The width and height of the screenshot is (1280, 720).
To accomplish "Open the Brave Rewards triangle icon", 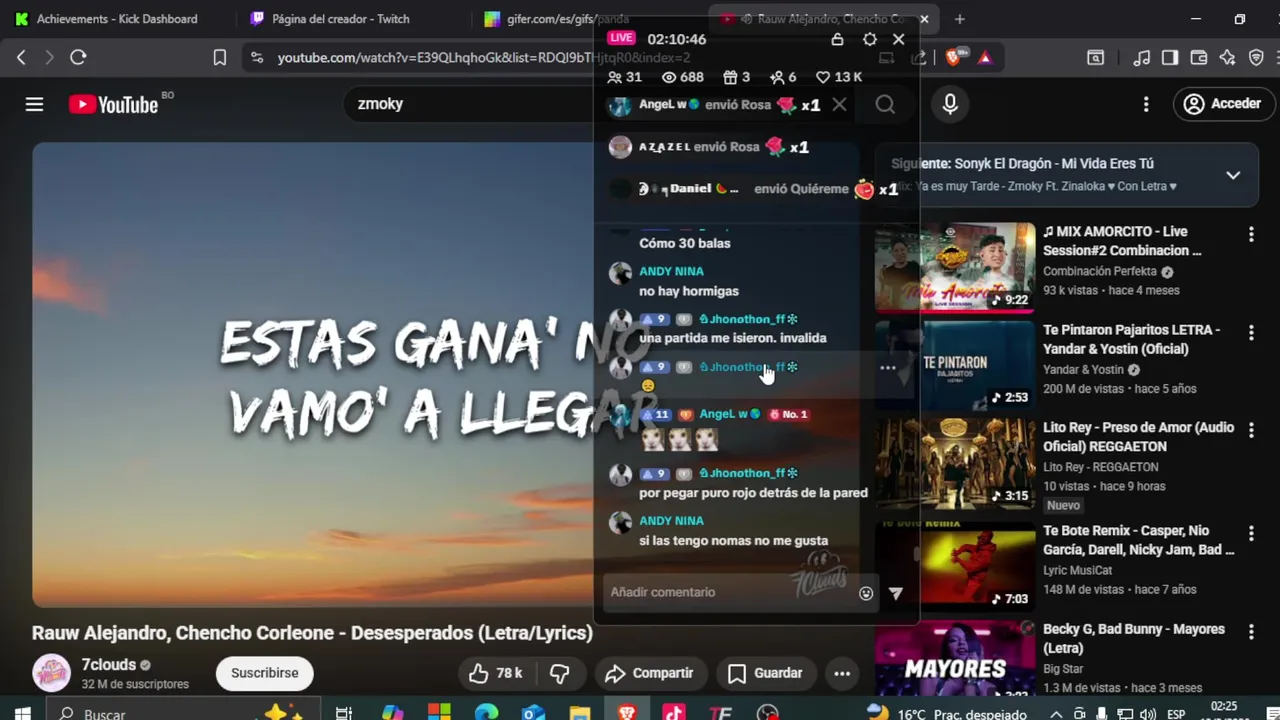I will [985, 58].
